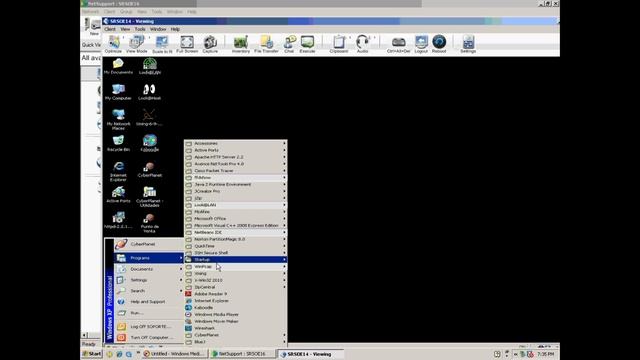Open Client menu in Viewing window
Screen dimensions: 640x360
point(110,29)
